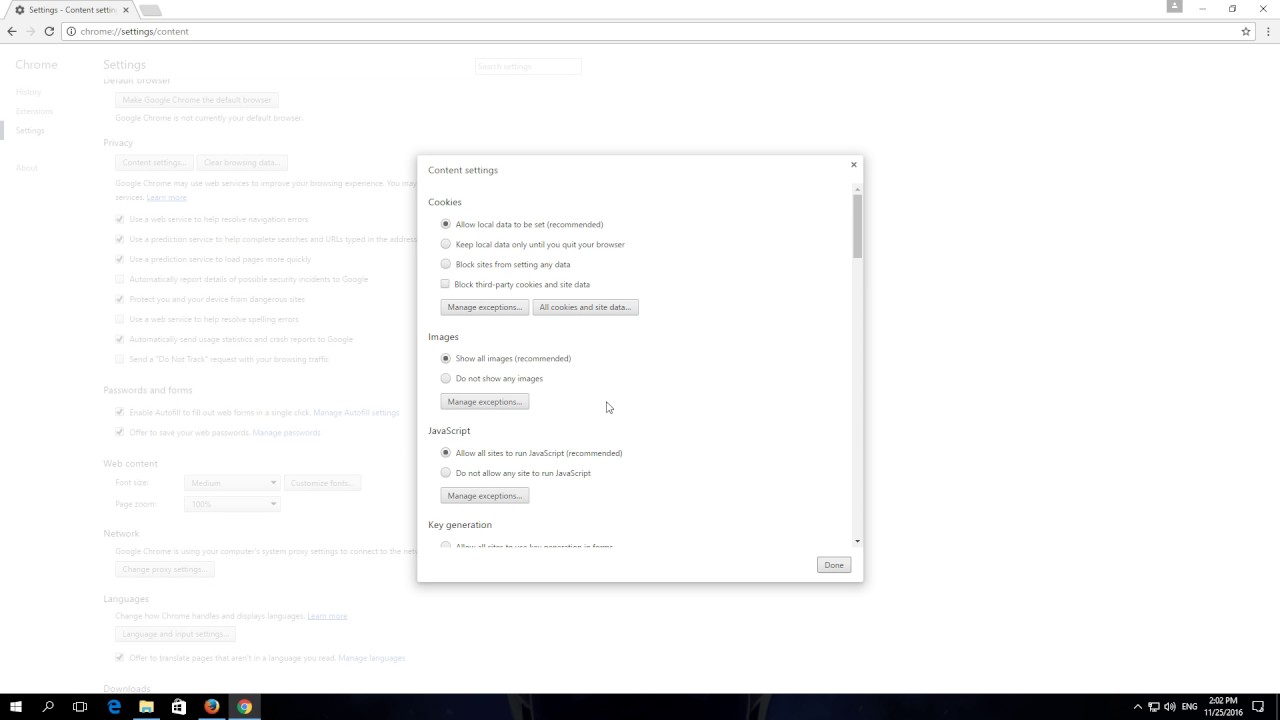The image size is (1280, 720).
Task: Select Show all images radio button
Action: 446,358
